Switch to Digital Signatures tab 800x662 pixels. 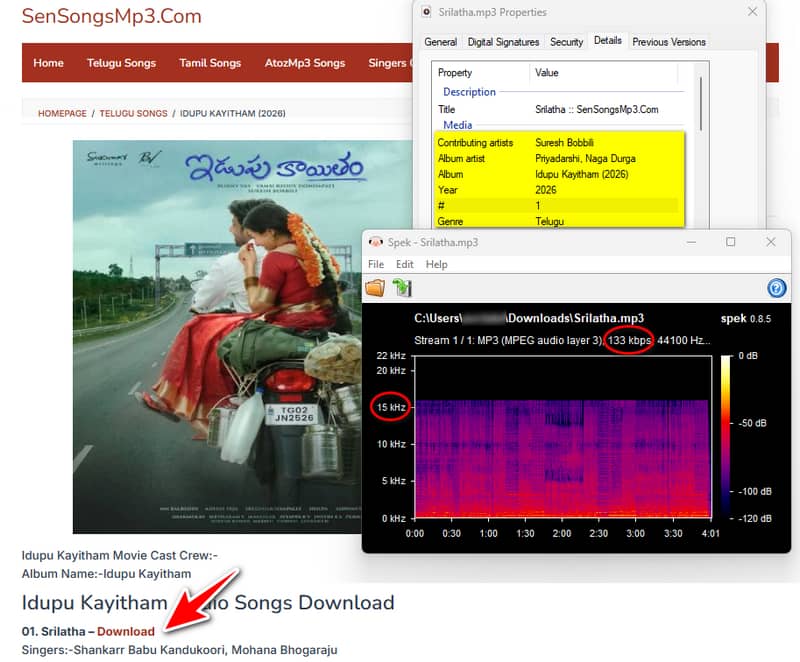coord(503,42)
